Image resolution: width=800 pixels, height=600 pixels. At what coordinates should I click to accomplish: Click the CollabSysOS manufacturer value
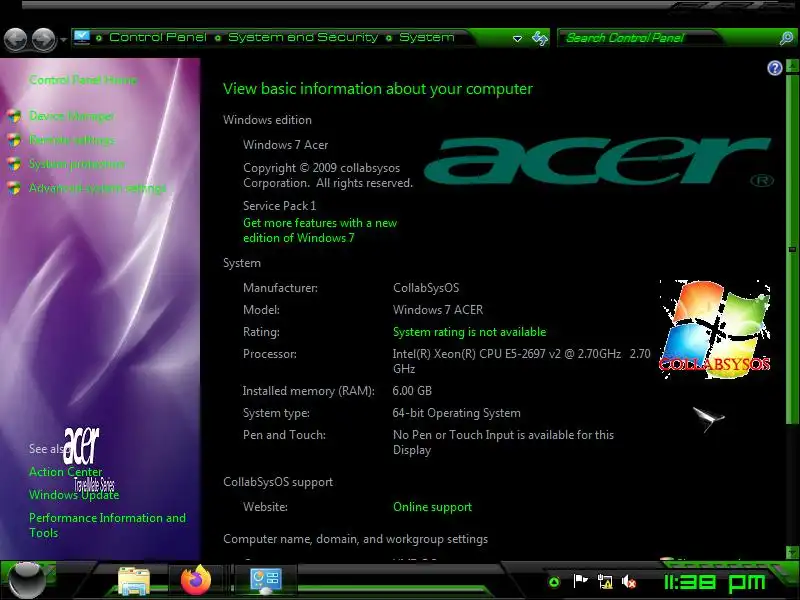[x=426, y=288]
